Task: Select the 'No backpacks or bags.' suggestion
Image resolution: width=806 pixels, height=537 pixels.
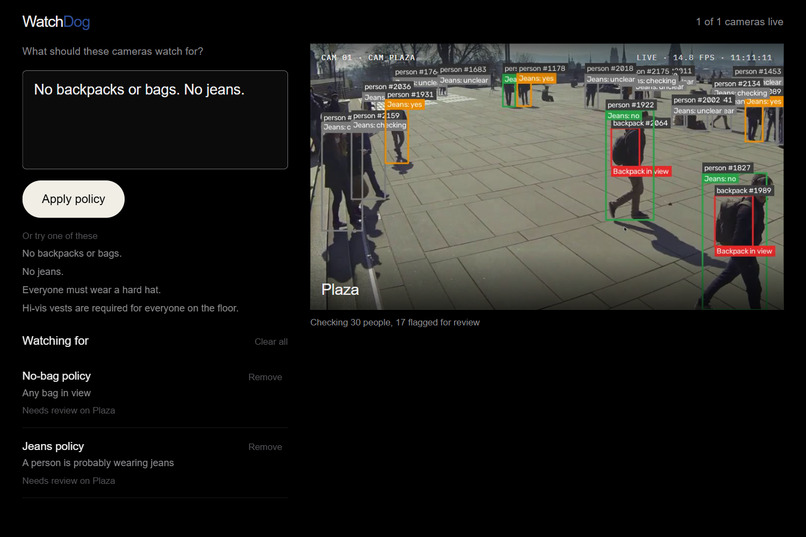Action: tap(72, 253)
